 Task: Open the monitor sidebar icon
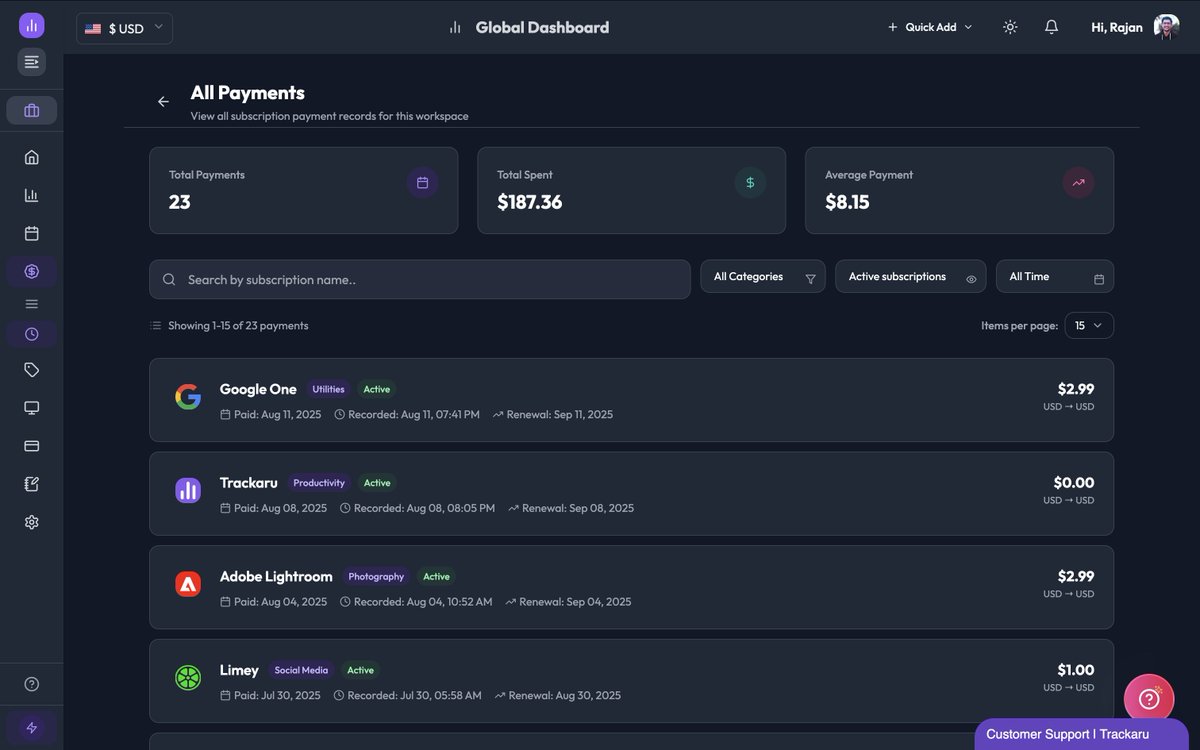tap(31, 408)
